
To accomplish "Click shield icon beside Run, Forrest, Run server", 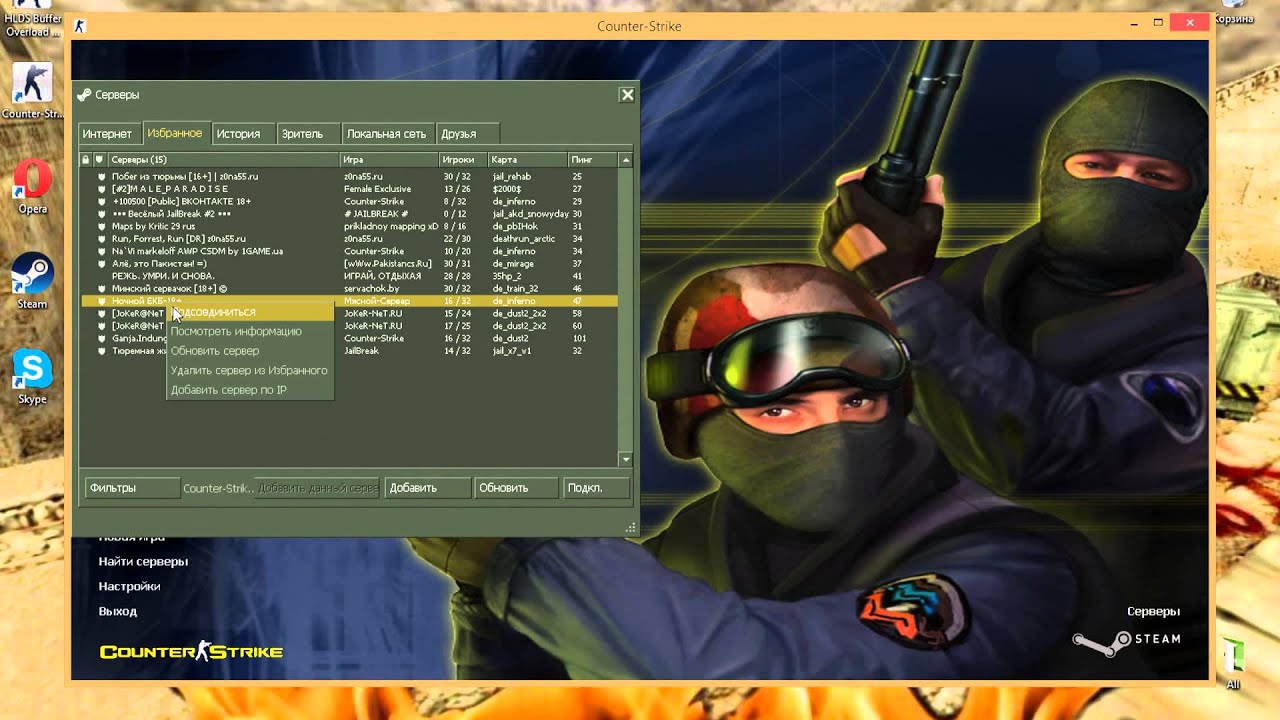I will coord(102,239).
